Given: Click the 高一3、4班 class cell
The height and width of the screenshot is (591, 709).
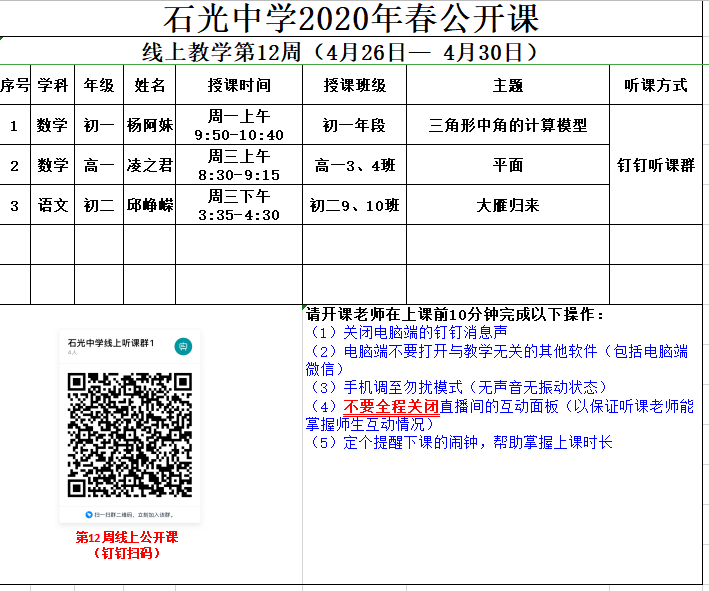Looking at the screenshot, I should 354,166.
